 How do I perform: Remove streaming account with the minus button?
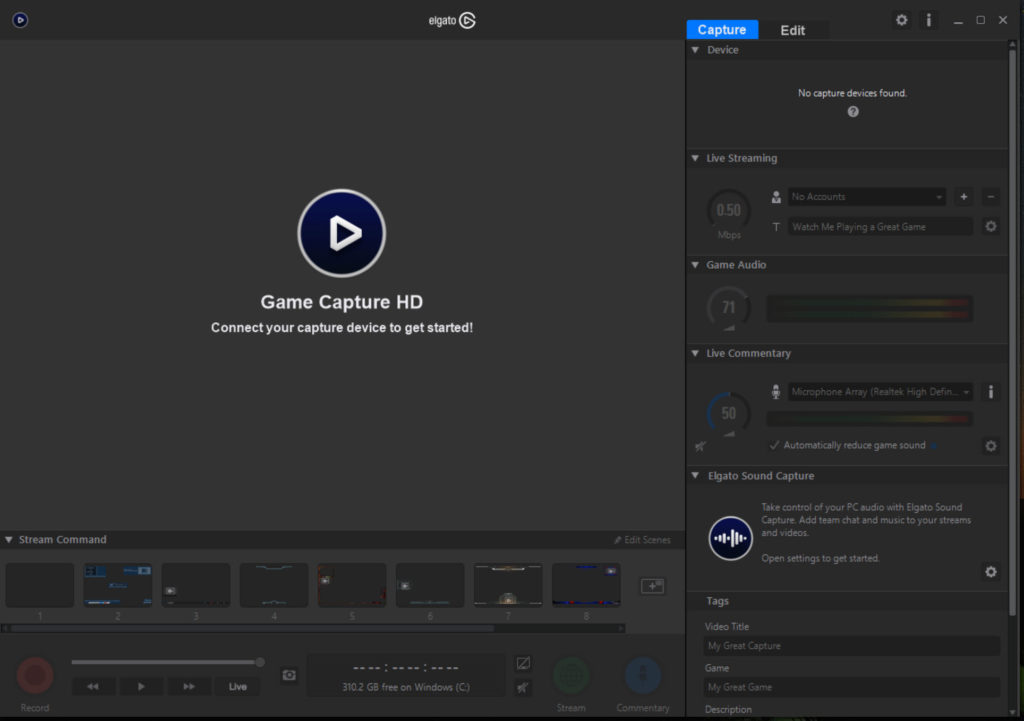click(x=990, y=197)
